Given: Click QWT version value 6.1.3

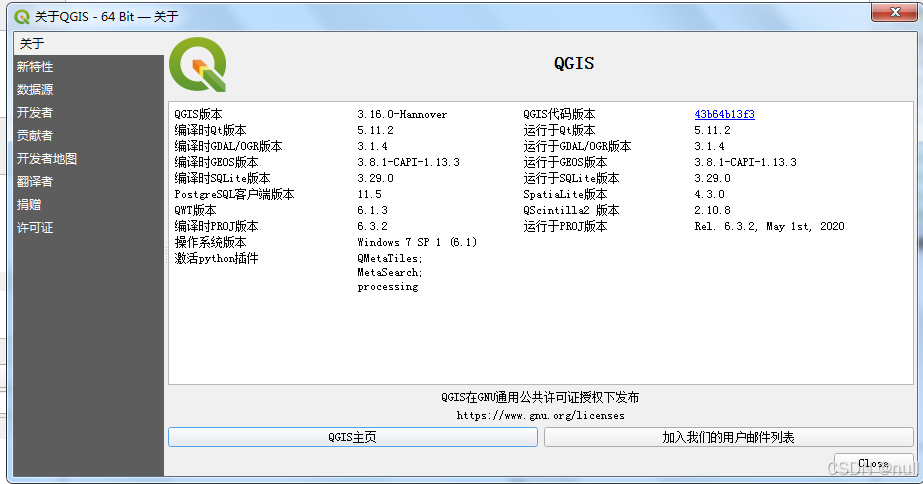Looking at the screenshot, I should [372, 210].
